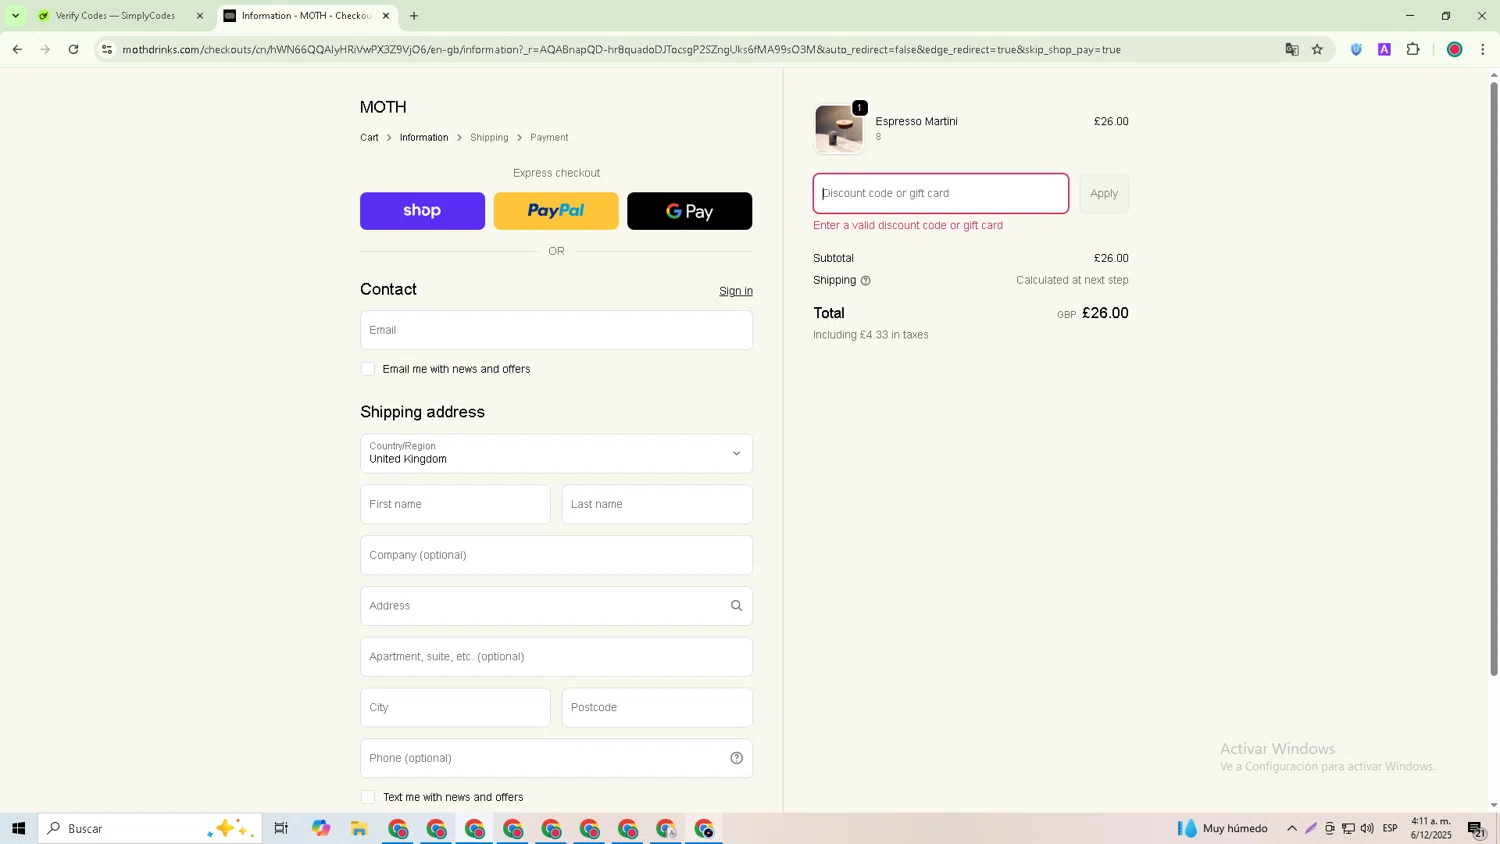Go back to the previous page
1500x844 pixels.
[17, 49]
